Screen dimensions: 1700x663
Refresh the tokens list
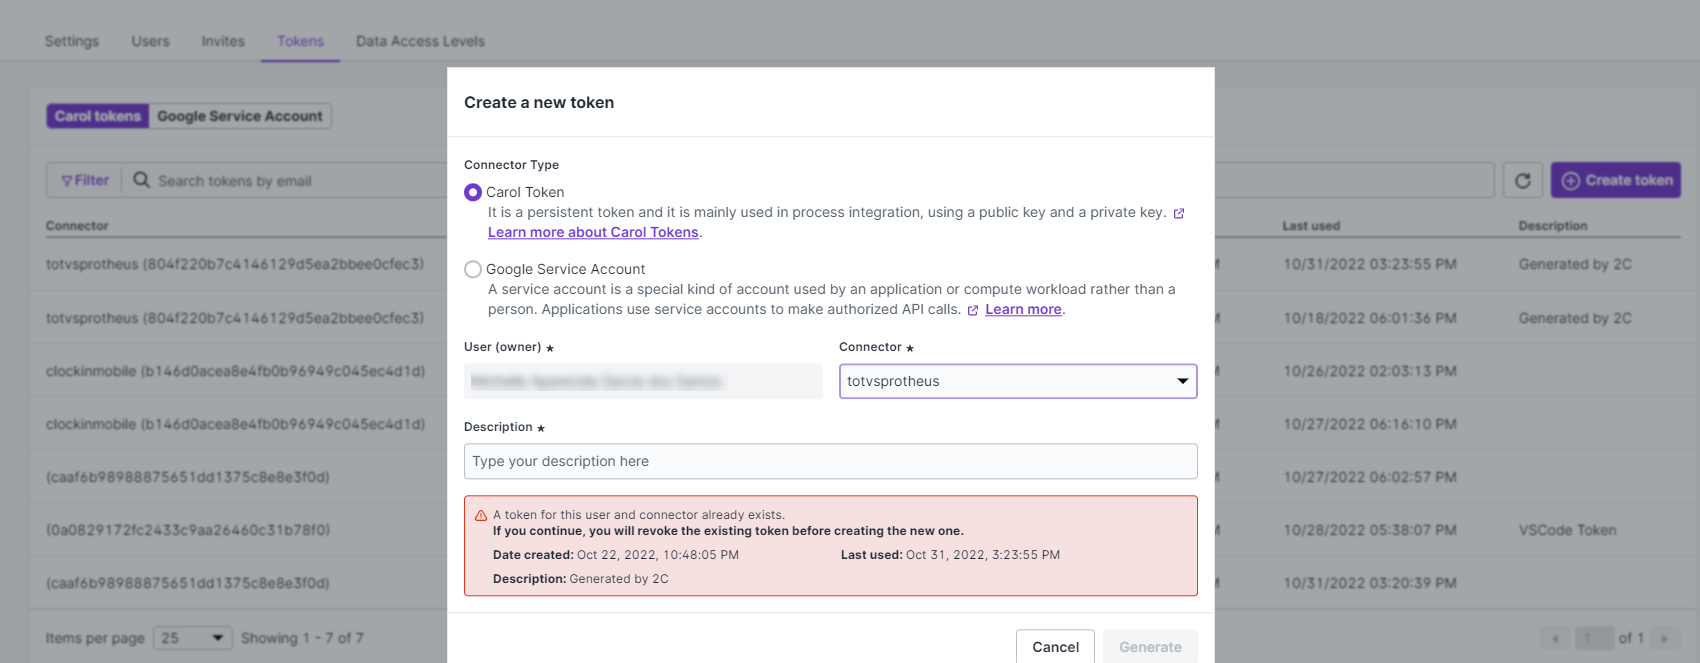[x=1523, y=181]
